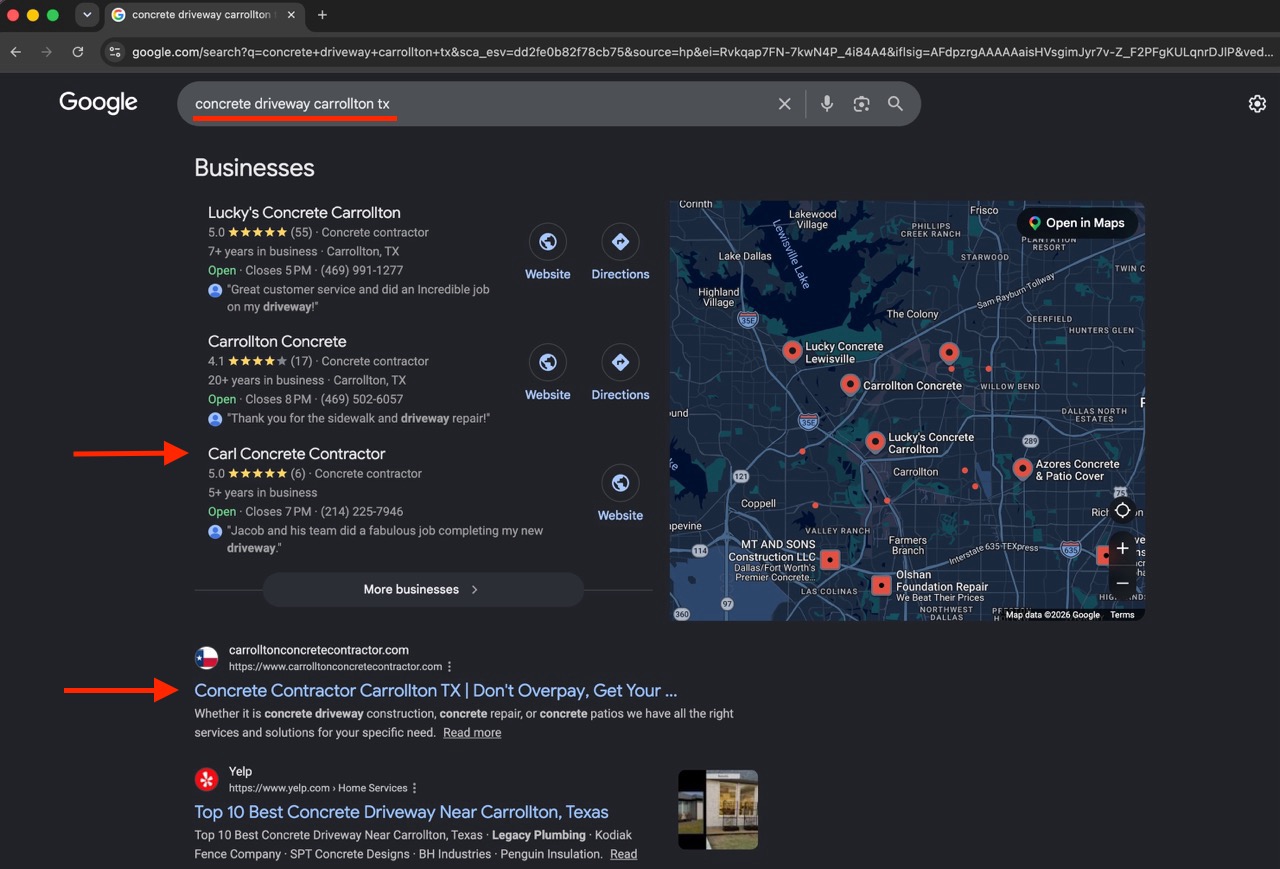Zoom out on the map
1280x869 pixels.
1122,583
